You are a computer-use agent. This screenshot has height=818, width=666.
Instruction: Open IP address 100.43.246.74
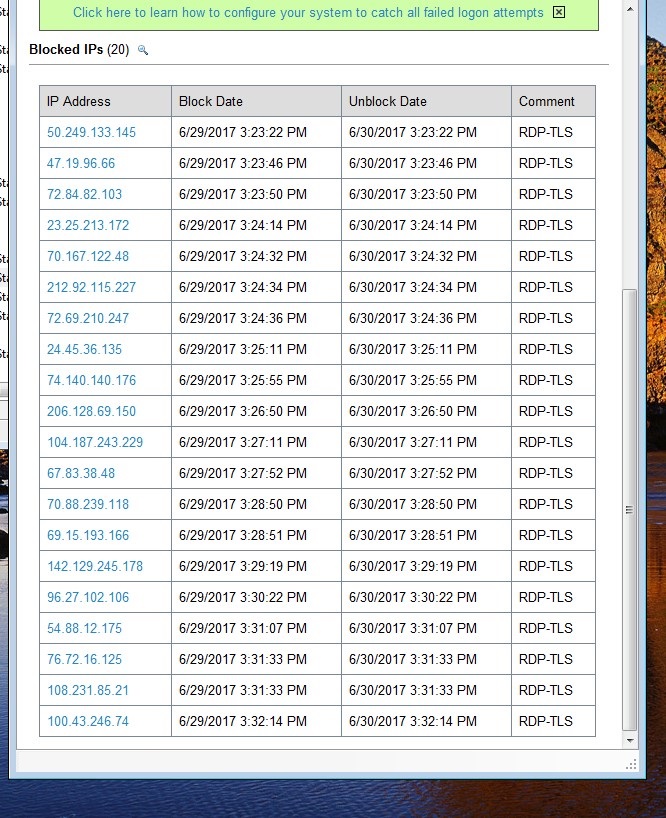[88, 721]
